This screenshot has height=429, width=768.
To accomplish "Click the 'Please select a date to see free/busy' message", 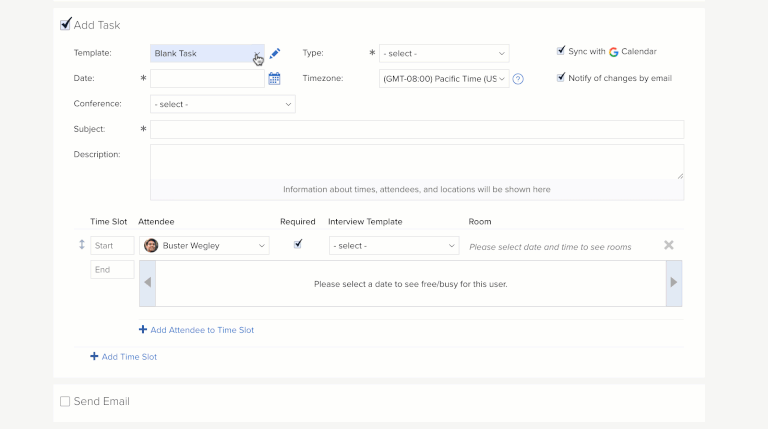I will pyautogui.click(x=410, y=284).
